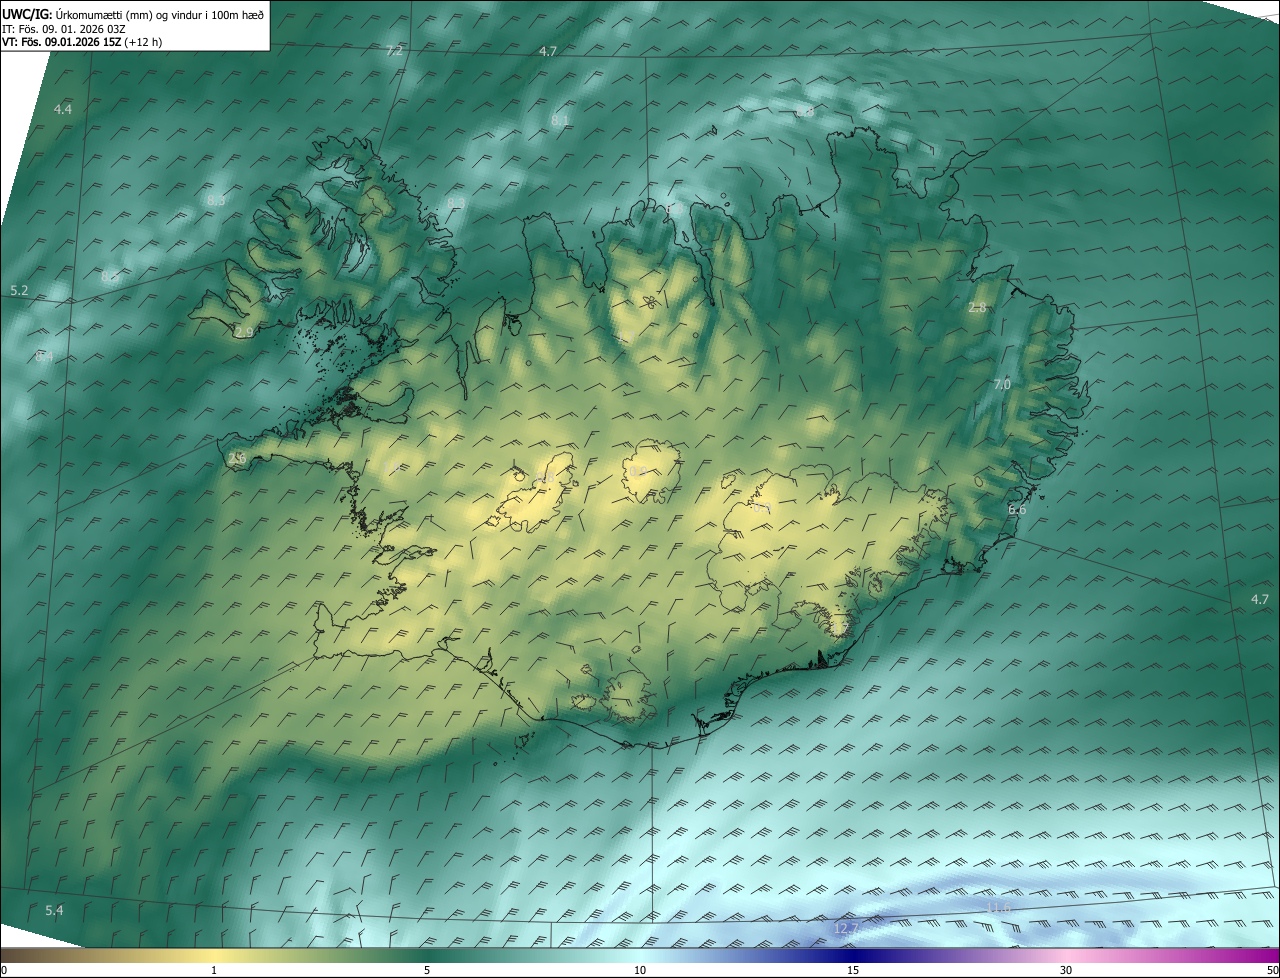Click the 11.6 value label on the map
Viewport: 1280px width, 978px height.
tap(999, 908)
